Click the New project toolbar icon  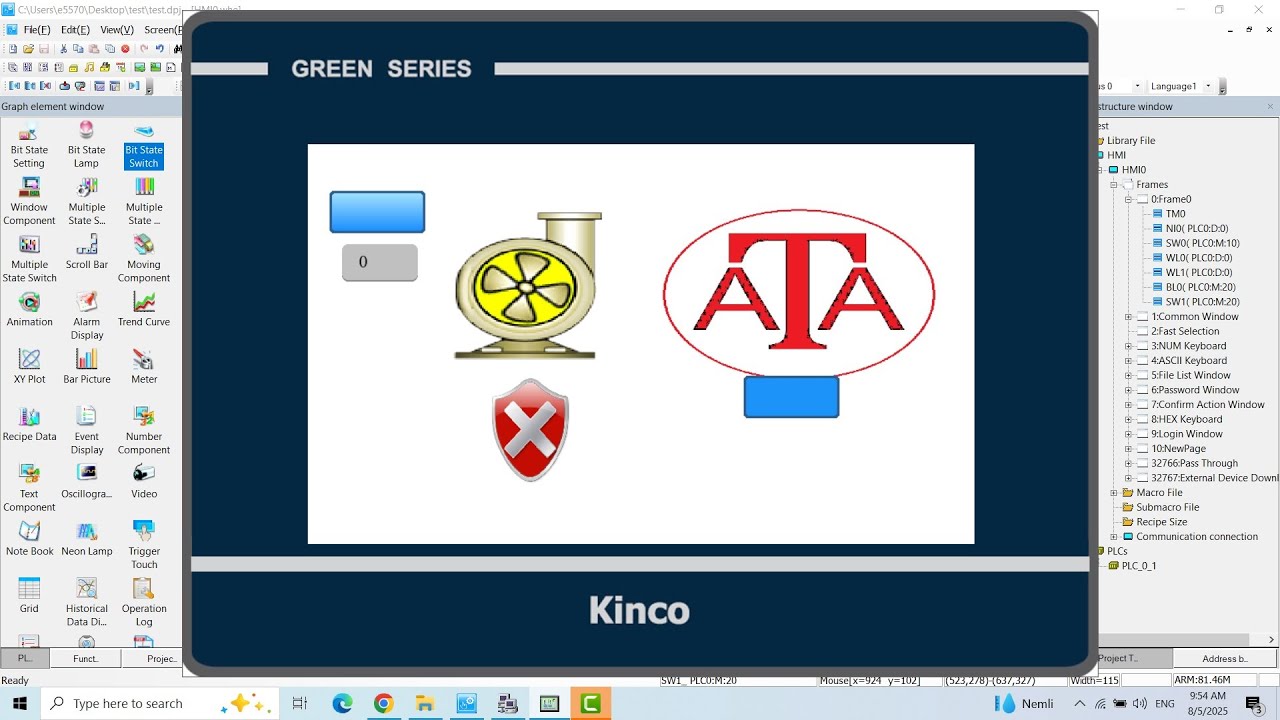(12, 48)
